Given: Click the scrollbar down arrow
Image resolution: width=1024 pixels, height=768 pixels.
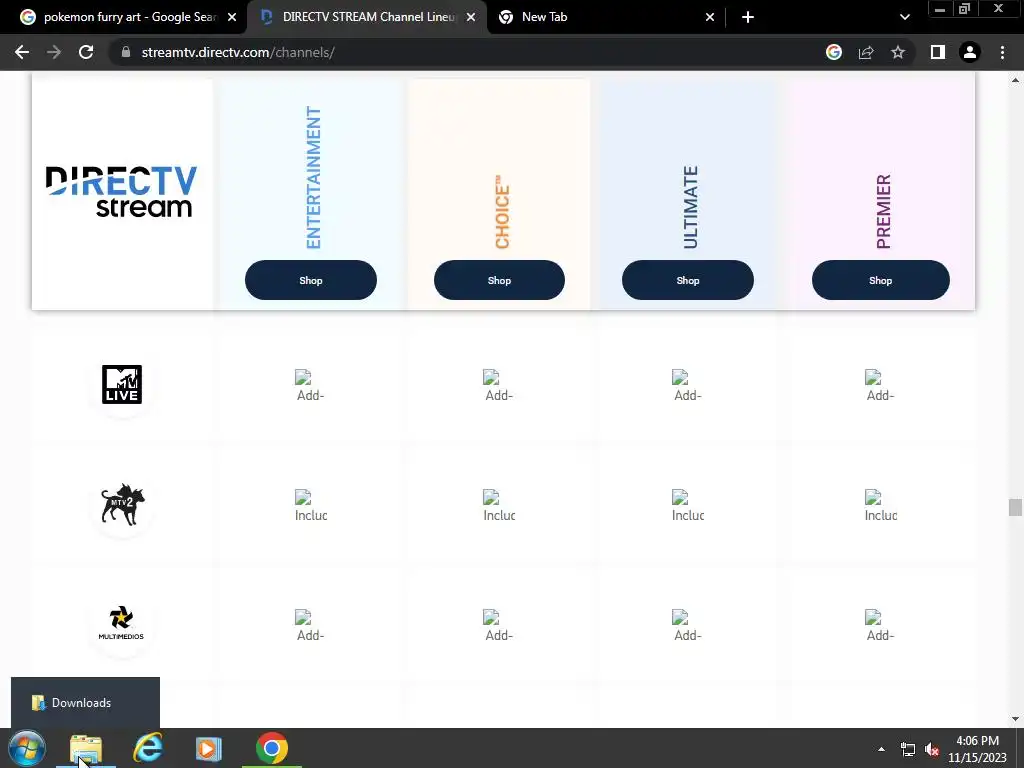Looking at the screenshot, I should pyautogui.click(x=1015, y=719).
